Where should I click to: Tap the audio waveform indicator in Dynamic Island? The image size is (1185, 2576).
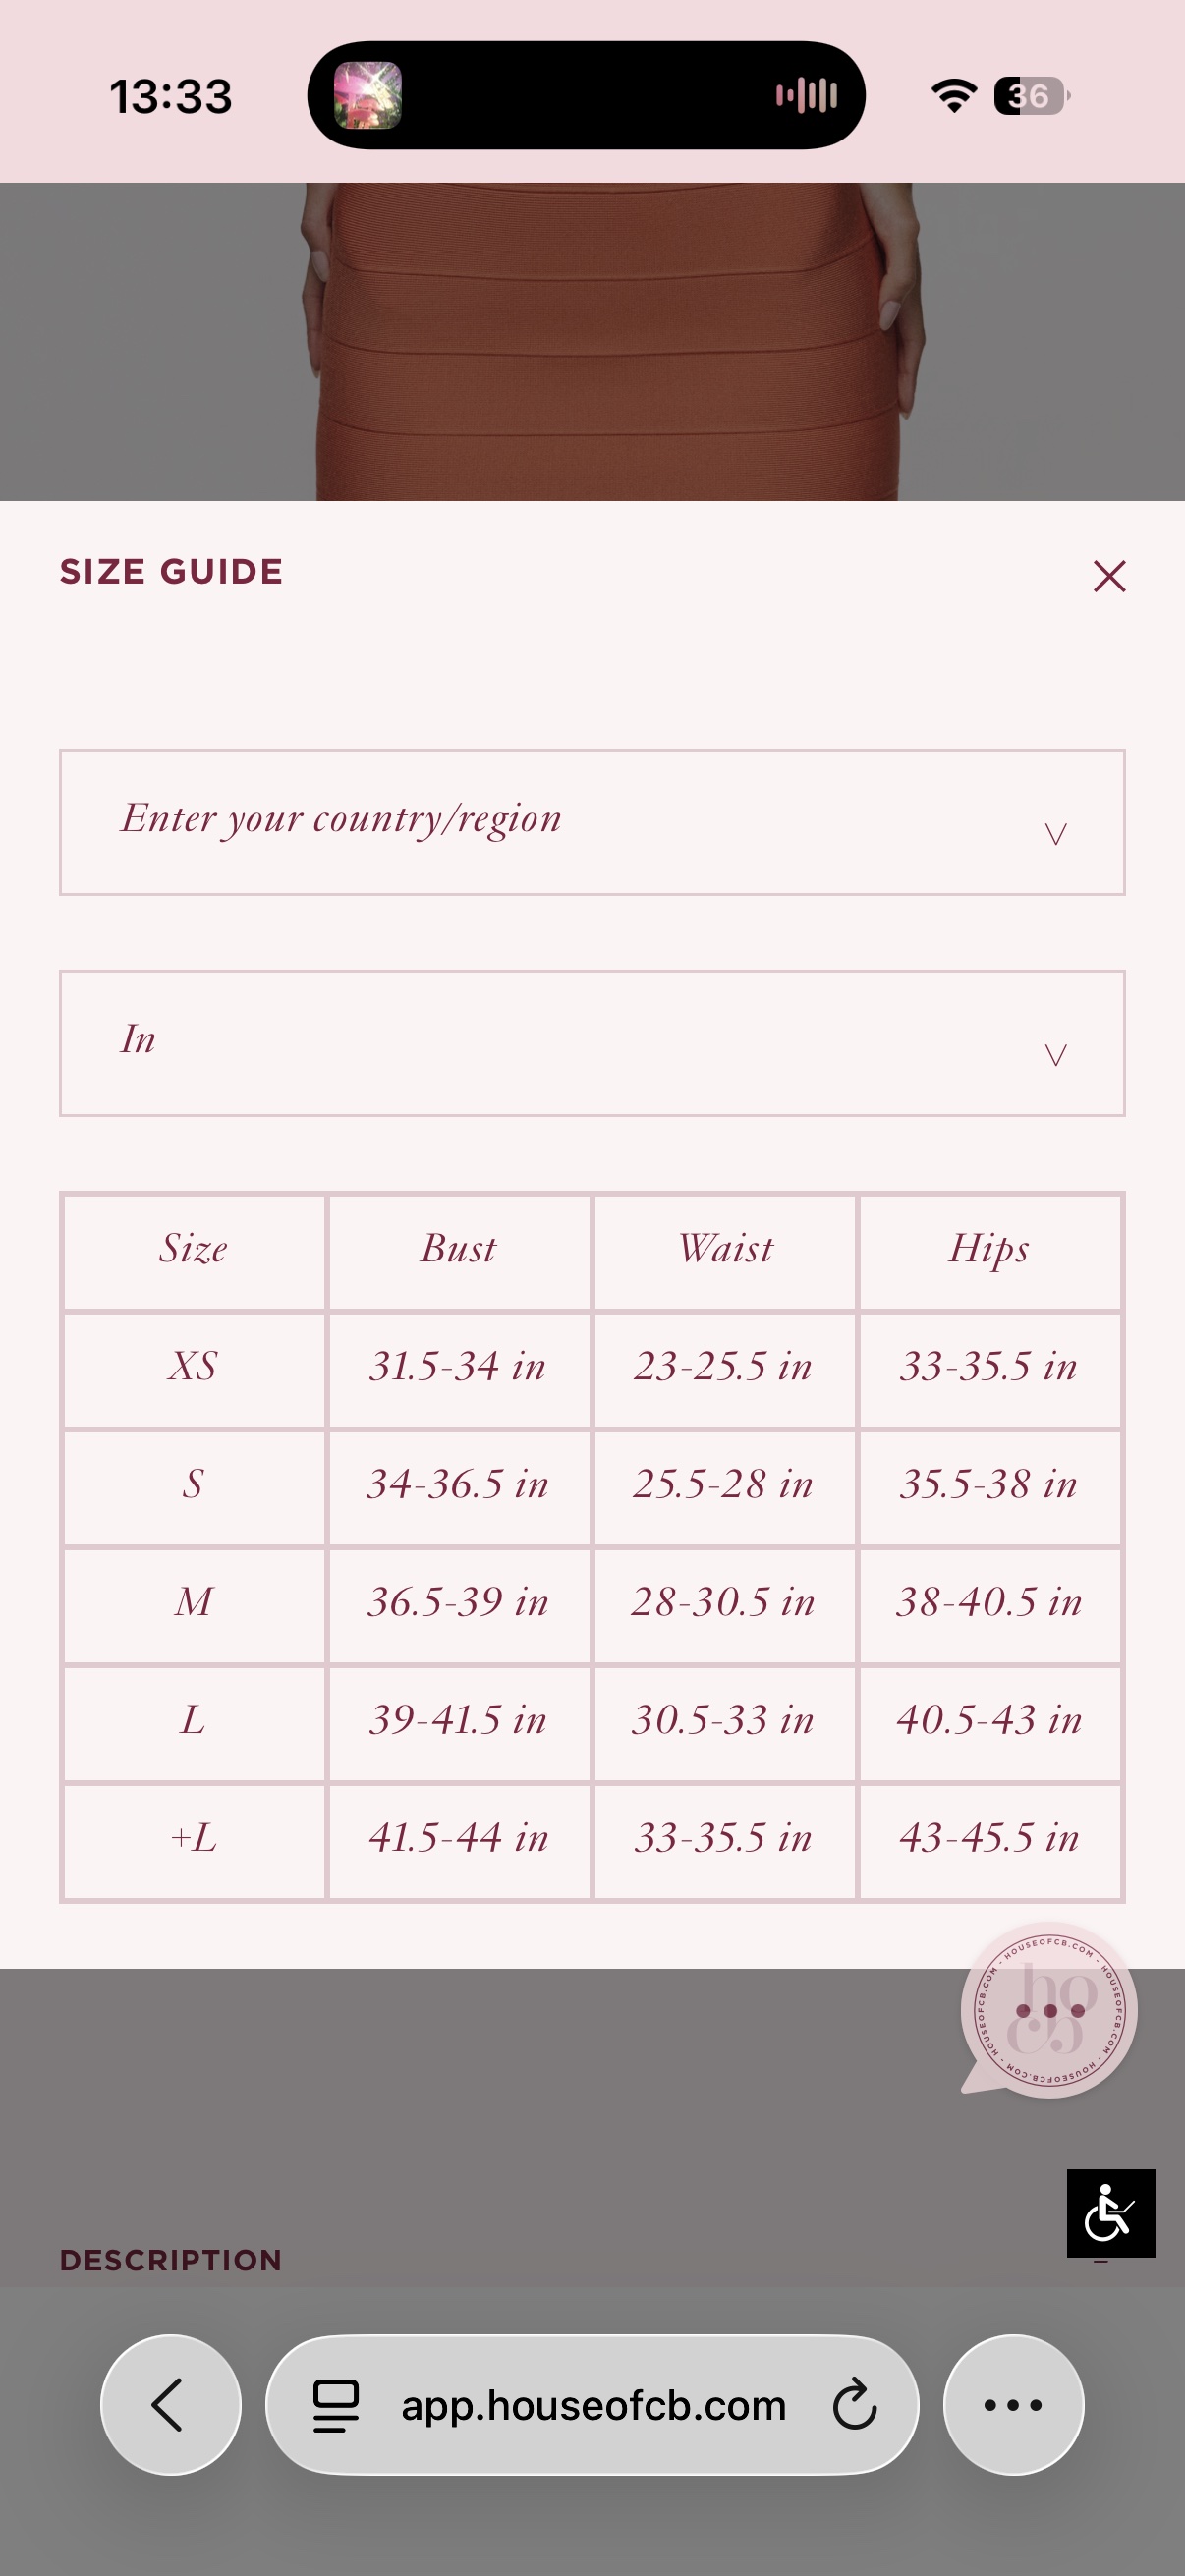point(806,96)
